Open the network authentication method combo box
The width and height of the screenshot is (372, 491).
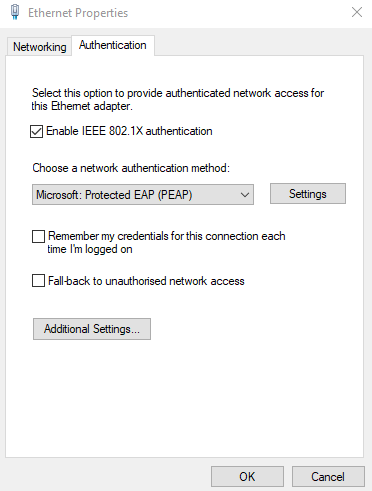tap(143, 194)
